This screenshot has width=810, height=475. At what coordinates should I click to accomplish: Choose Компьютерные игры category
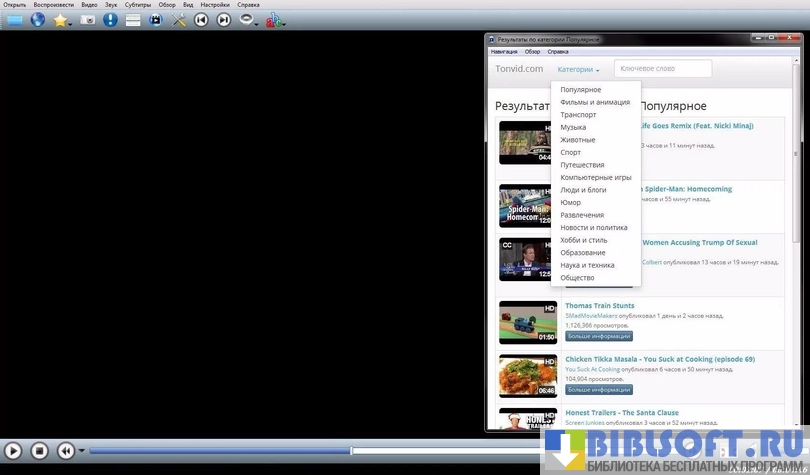596,177
